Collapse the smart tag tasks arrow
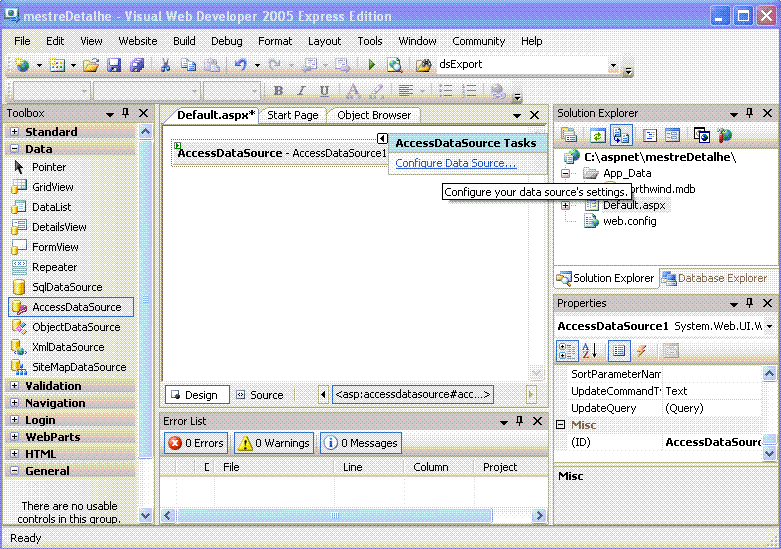This screenshot has height=549, width=781. 382,138
